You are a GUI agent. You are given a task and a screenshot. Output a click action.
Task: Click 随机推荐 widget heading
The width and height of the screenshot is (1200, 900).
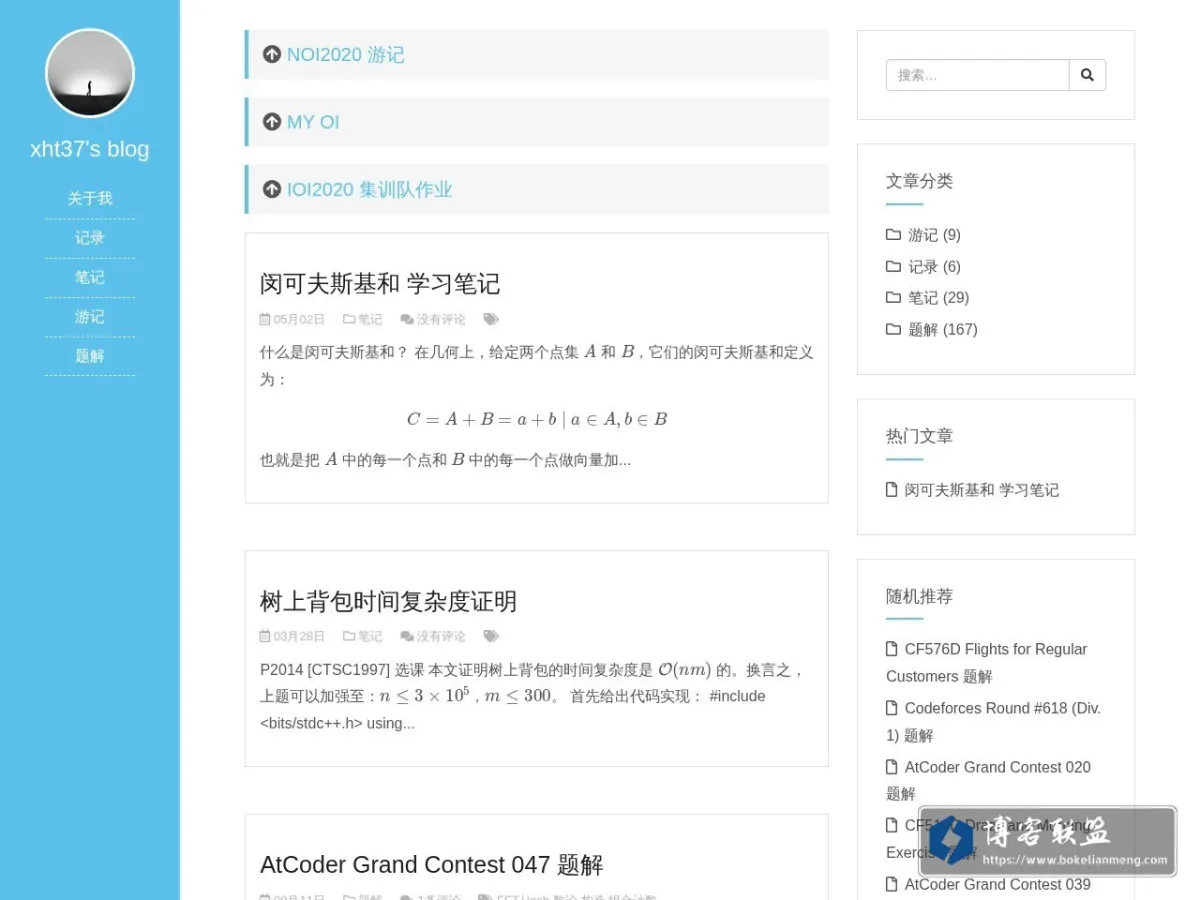coord(919,596)
